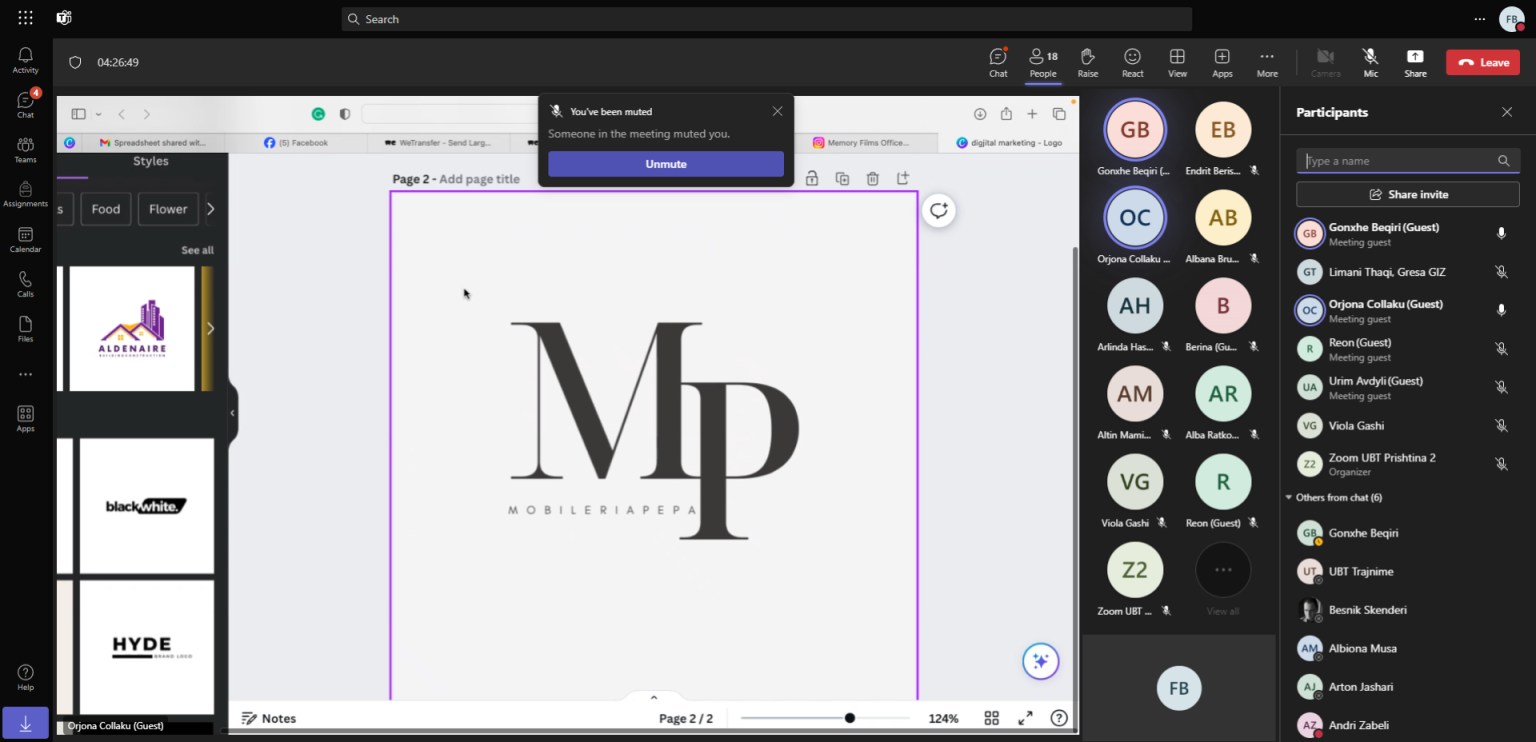Open the Share content icon
Image resolution: width=1536 pixels, height=742 pixels.
click(1415, 61)
